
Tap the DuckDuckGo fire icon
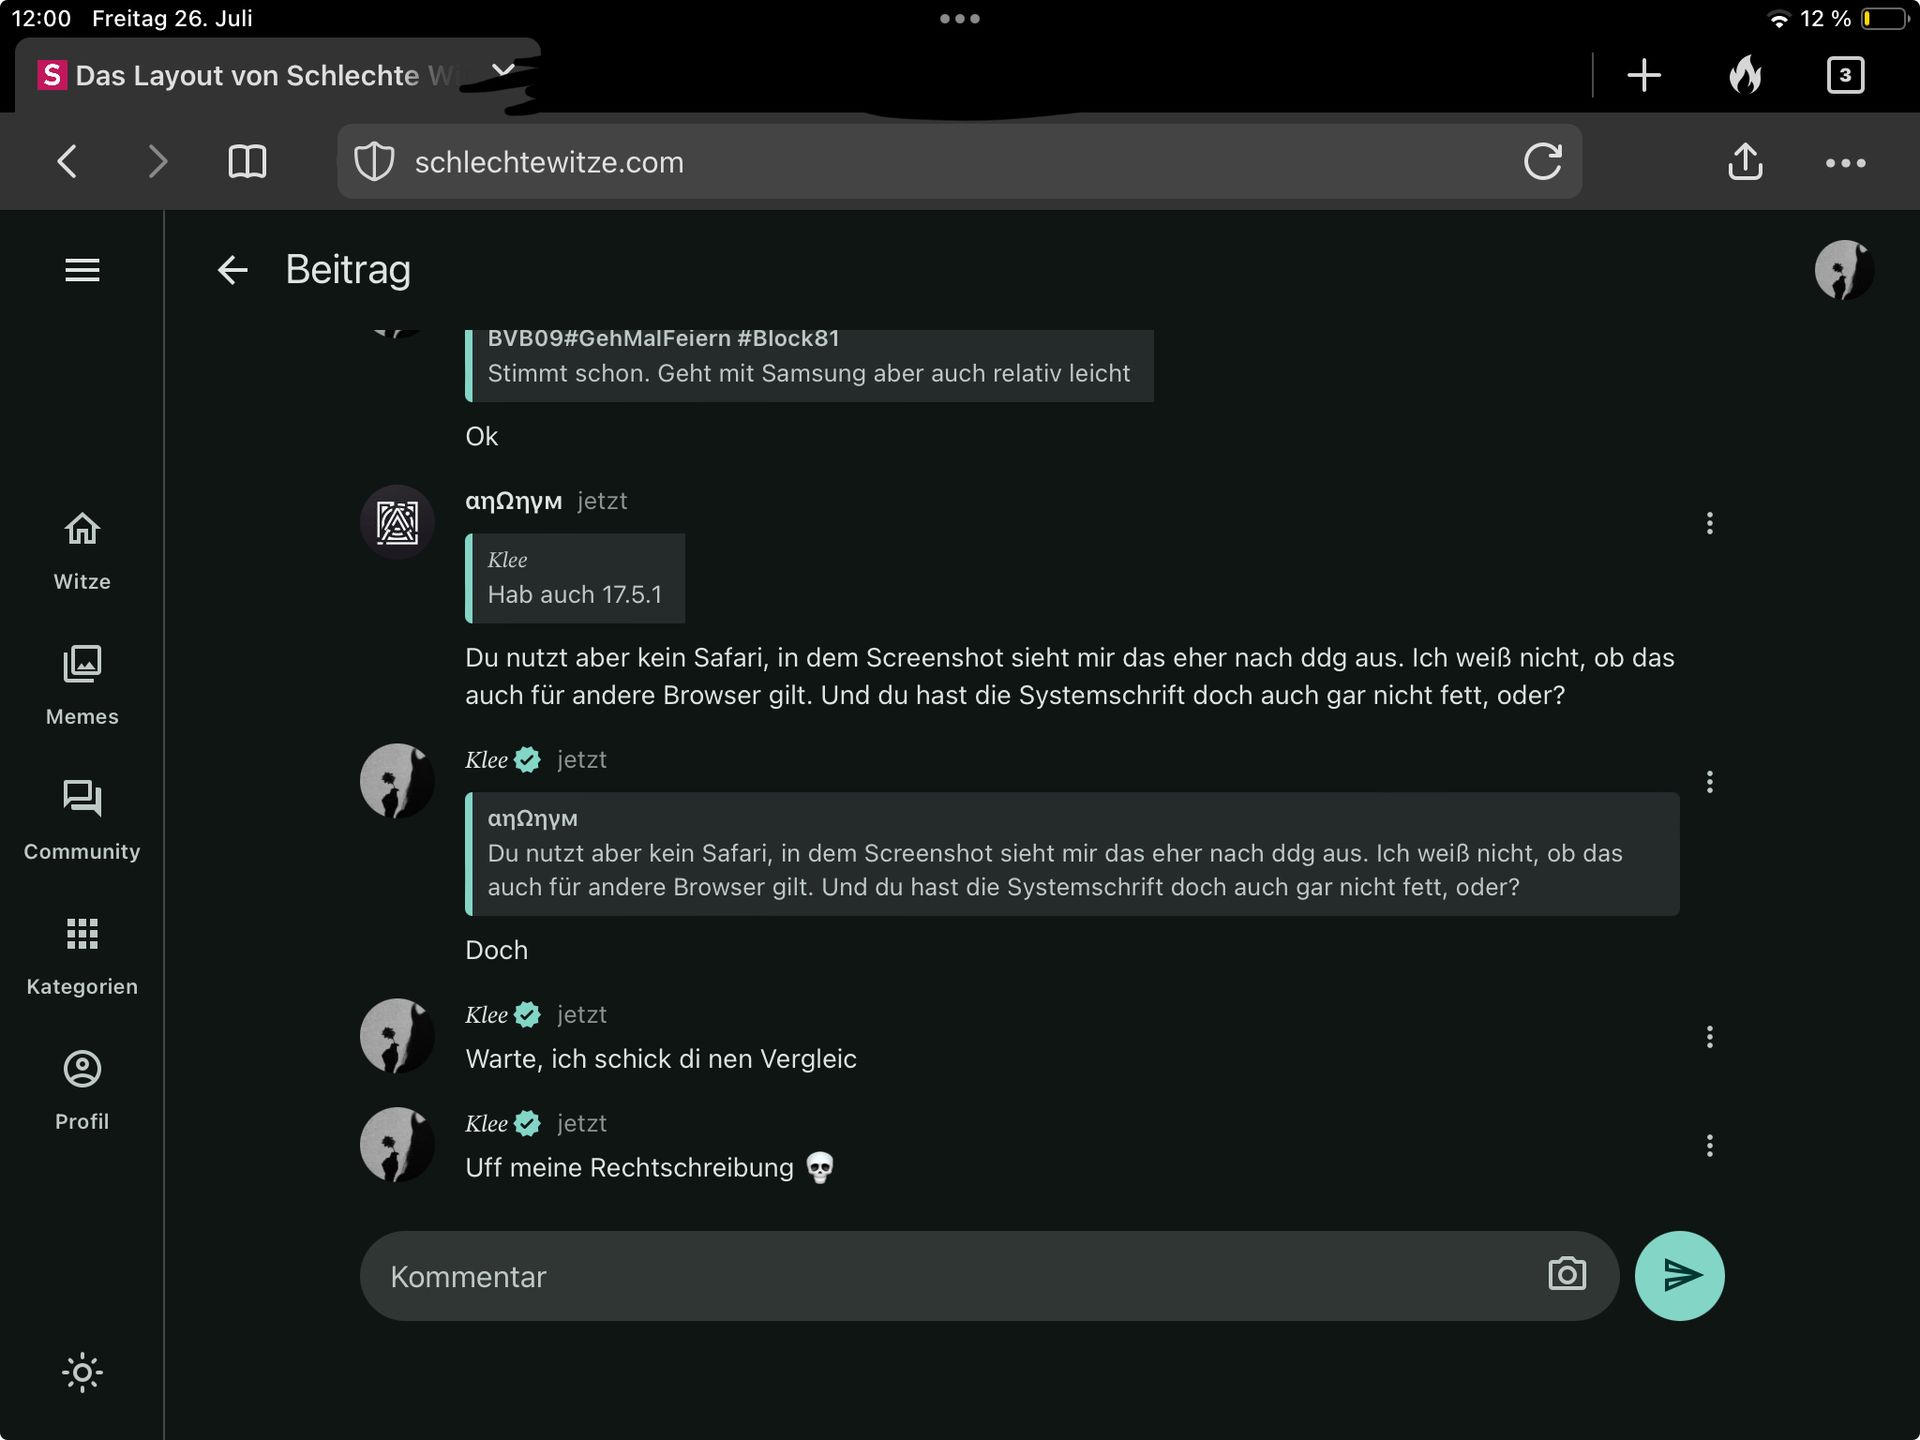tap(1745, 75)
